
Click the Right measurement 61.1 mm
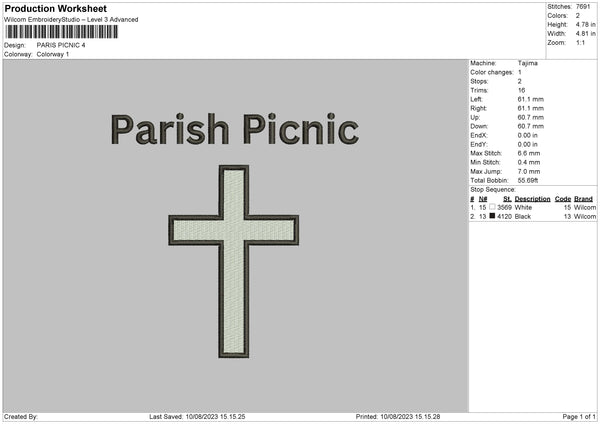click(531, 108)
